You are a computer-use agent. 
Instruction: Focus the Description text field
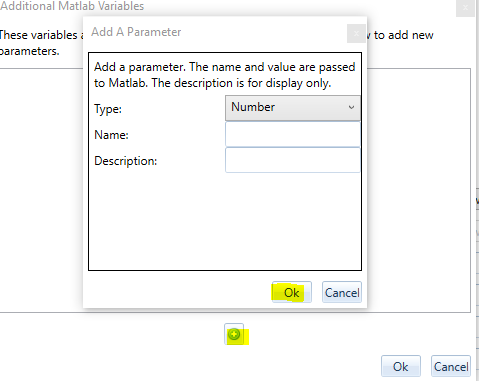pyautogui.click(x=293, y=160)
